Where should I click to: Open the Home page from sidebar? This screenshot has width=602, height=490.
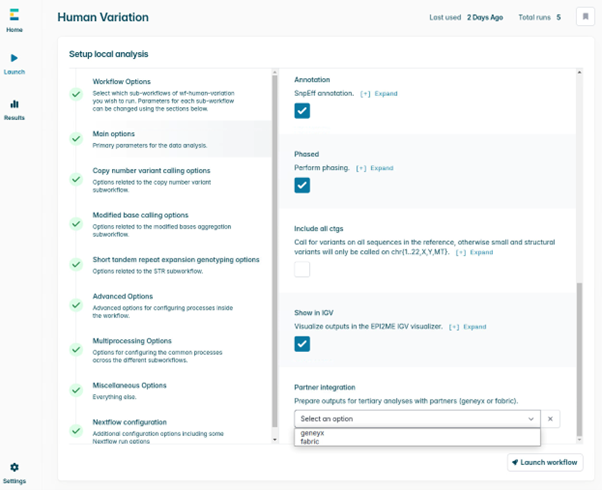pos(14,20)
